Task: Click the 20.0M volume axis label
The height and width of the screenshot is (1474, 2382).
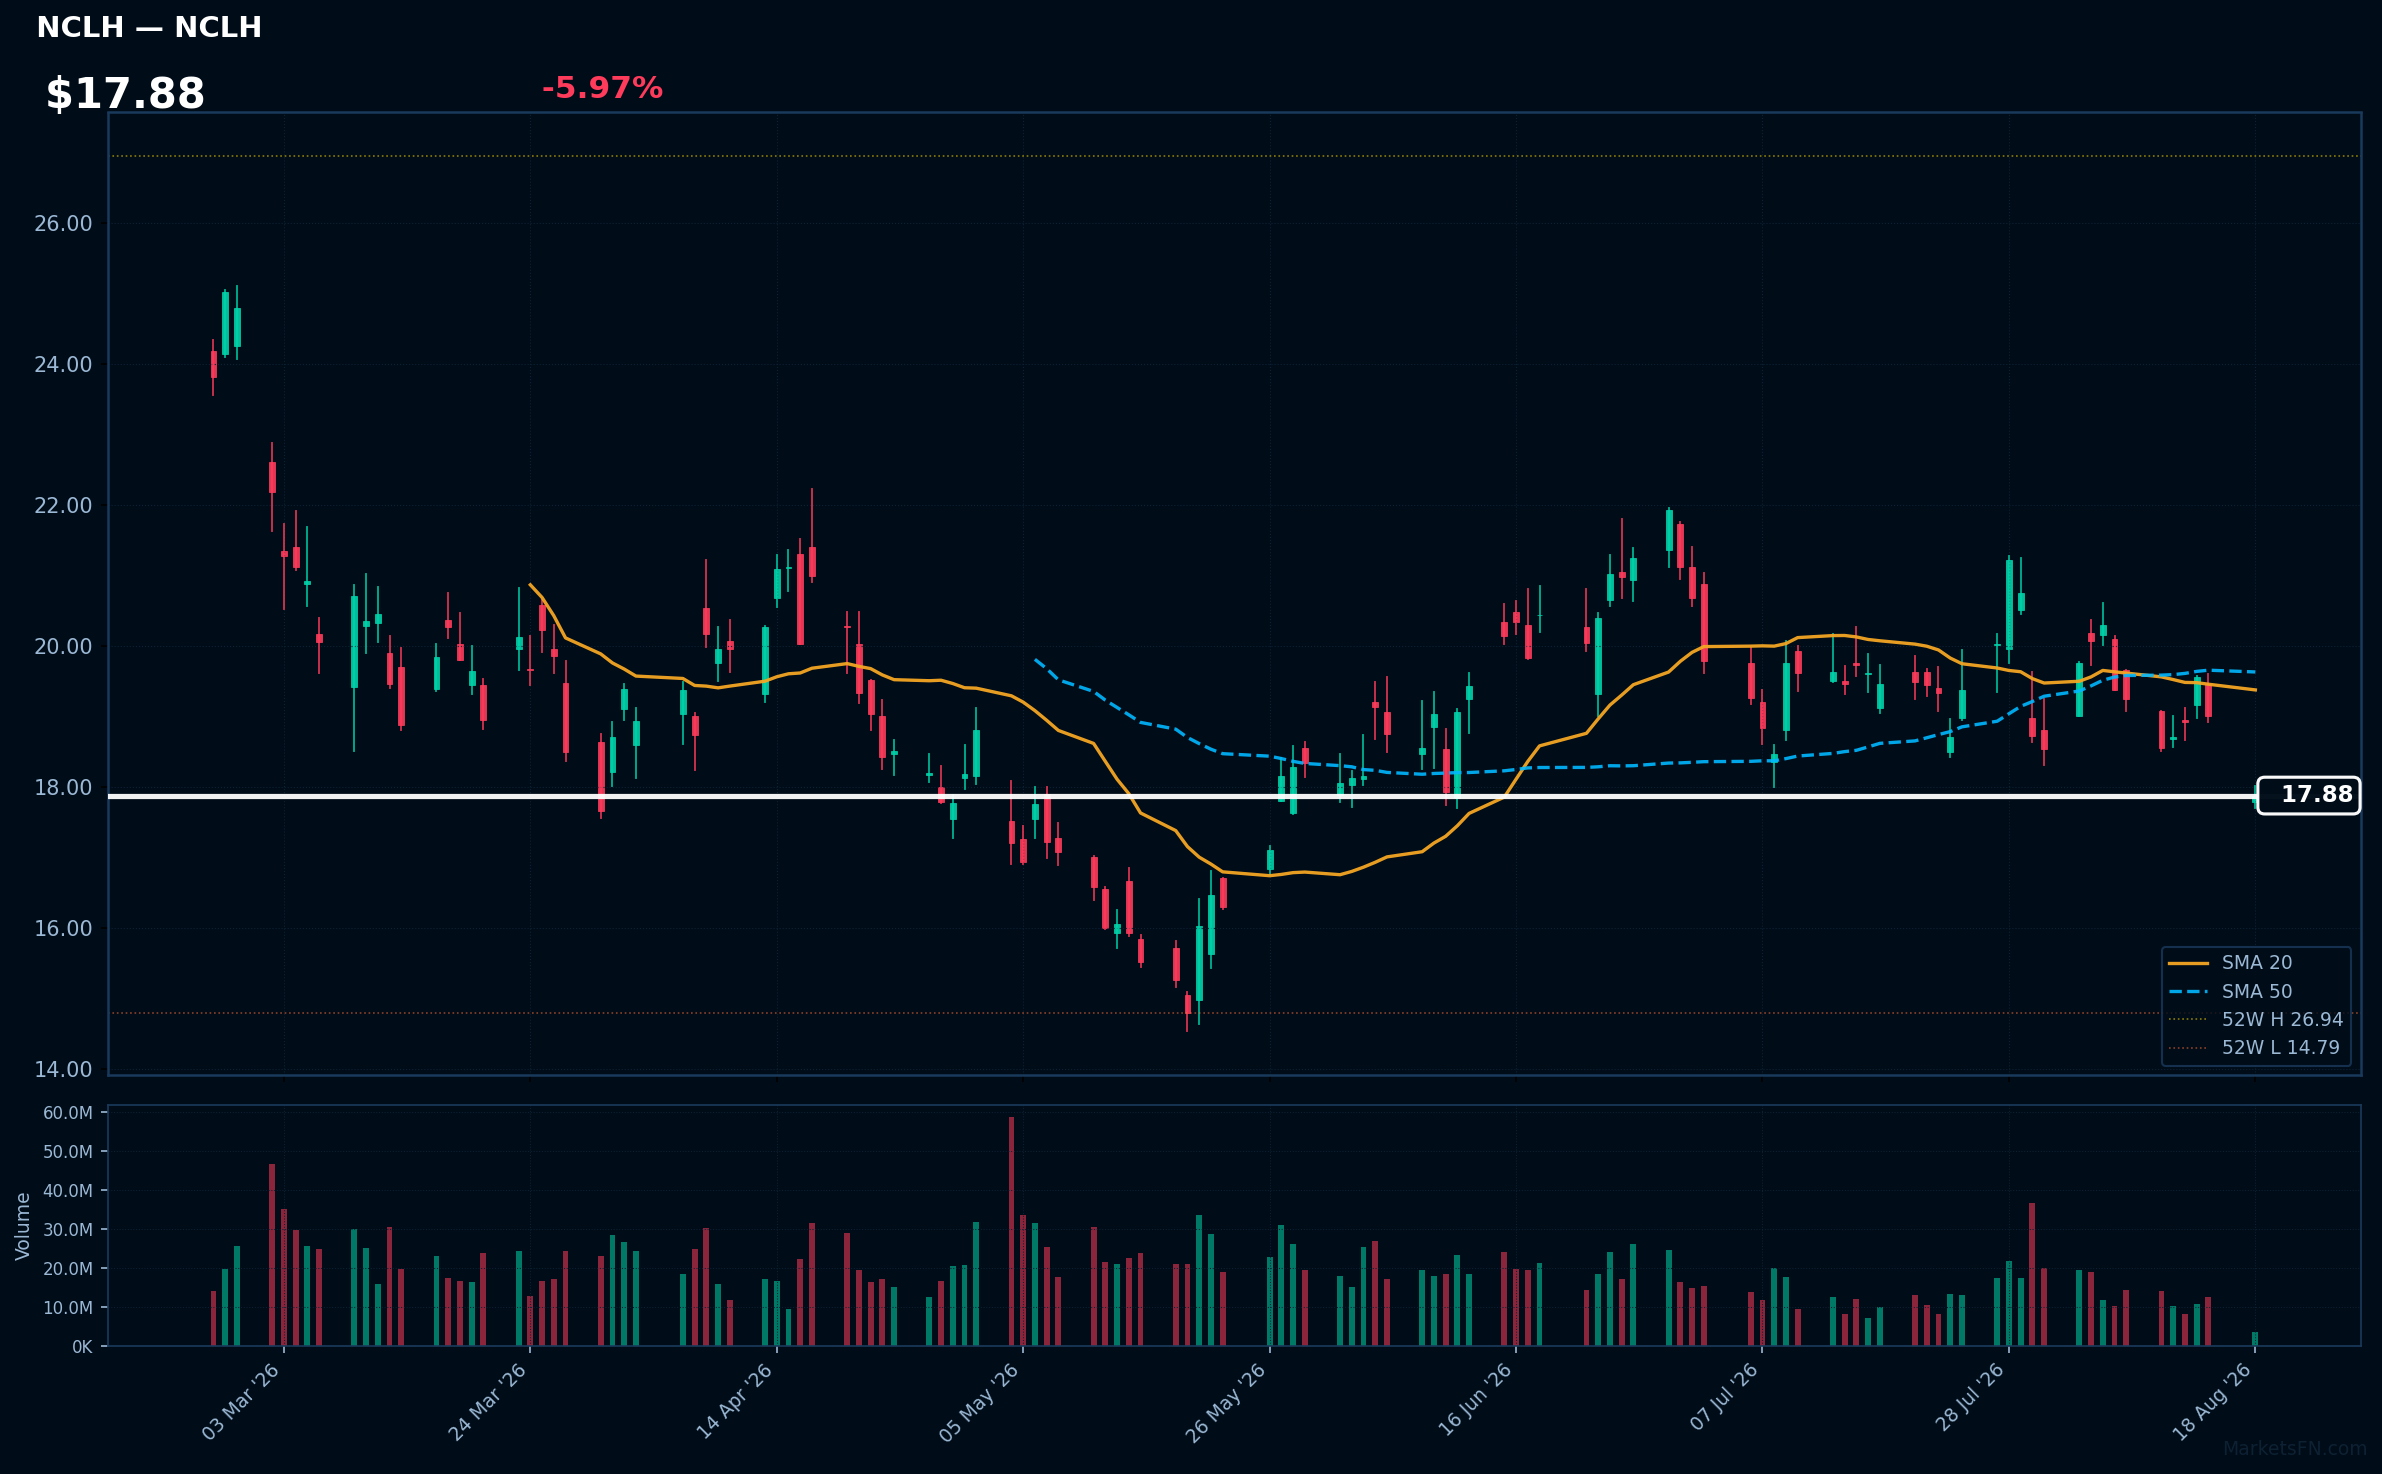Action: coord(68,1269)
